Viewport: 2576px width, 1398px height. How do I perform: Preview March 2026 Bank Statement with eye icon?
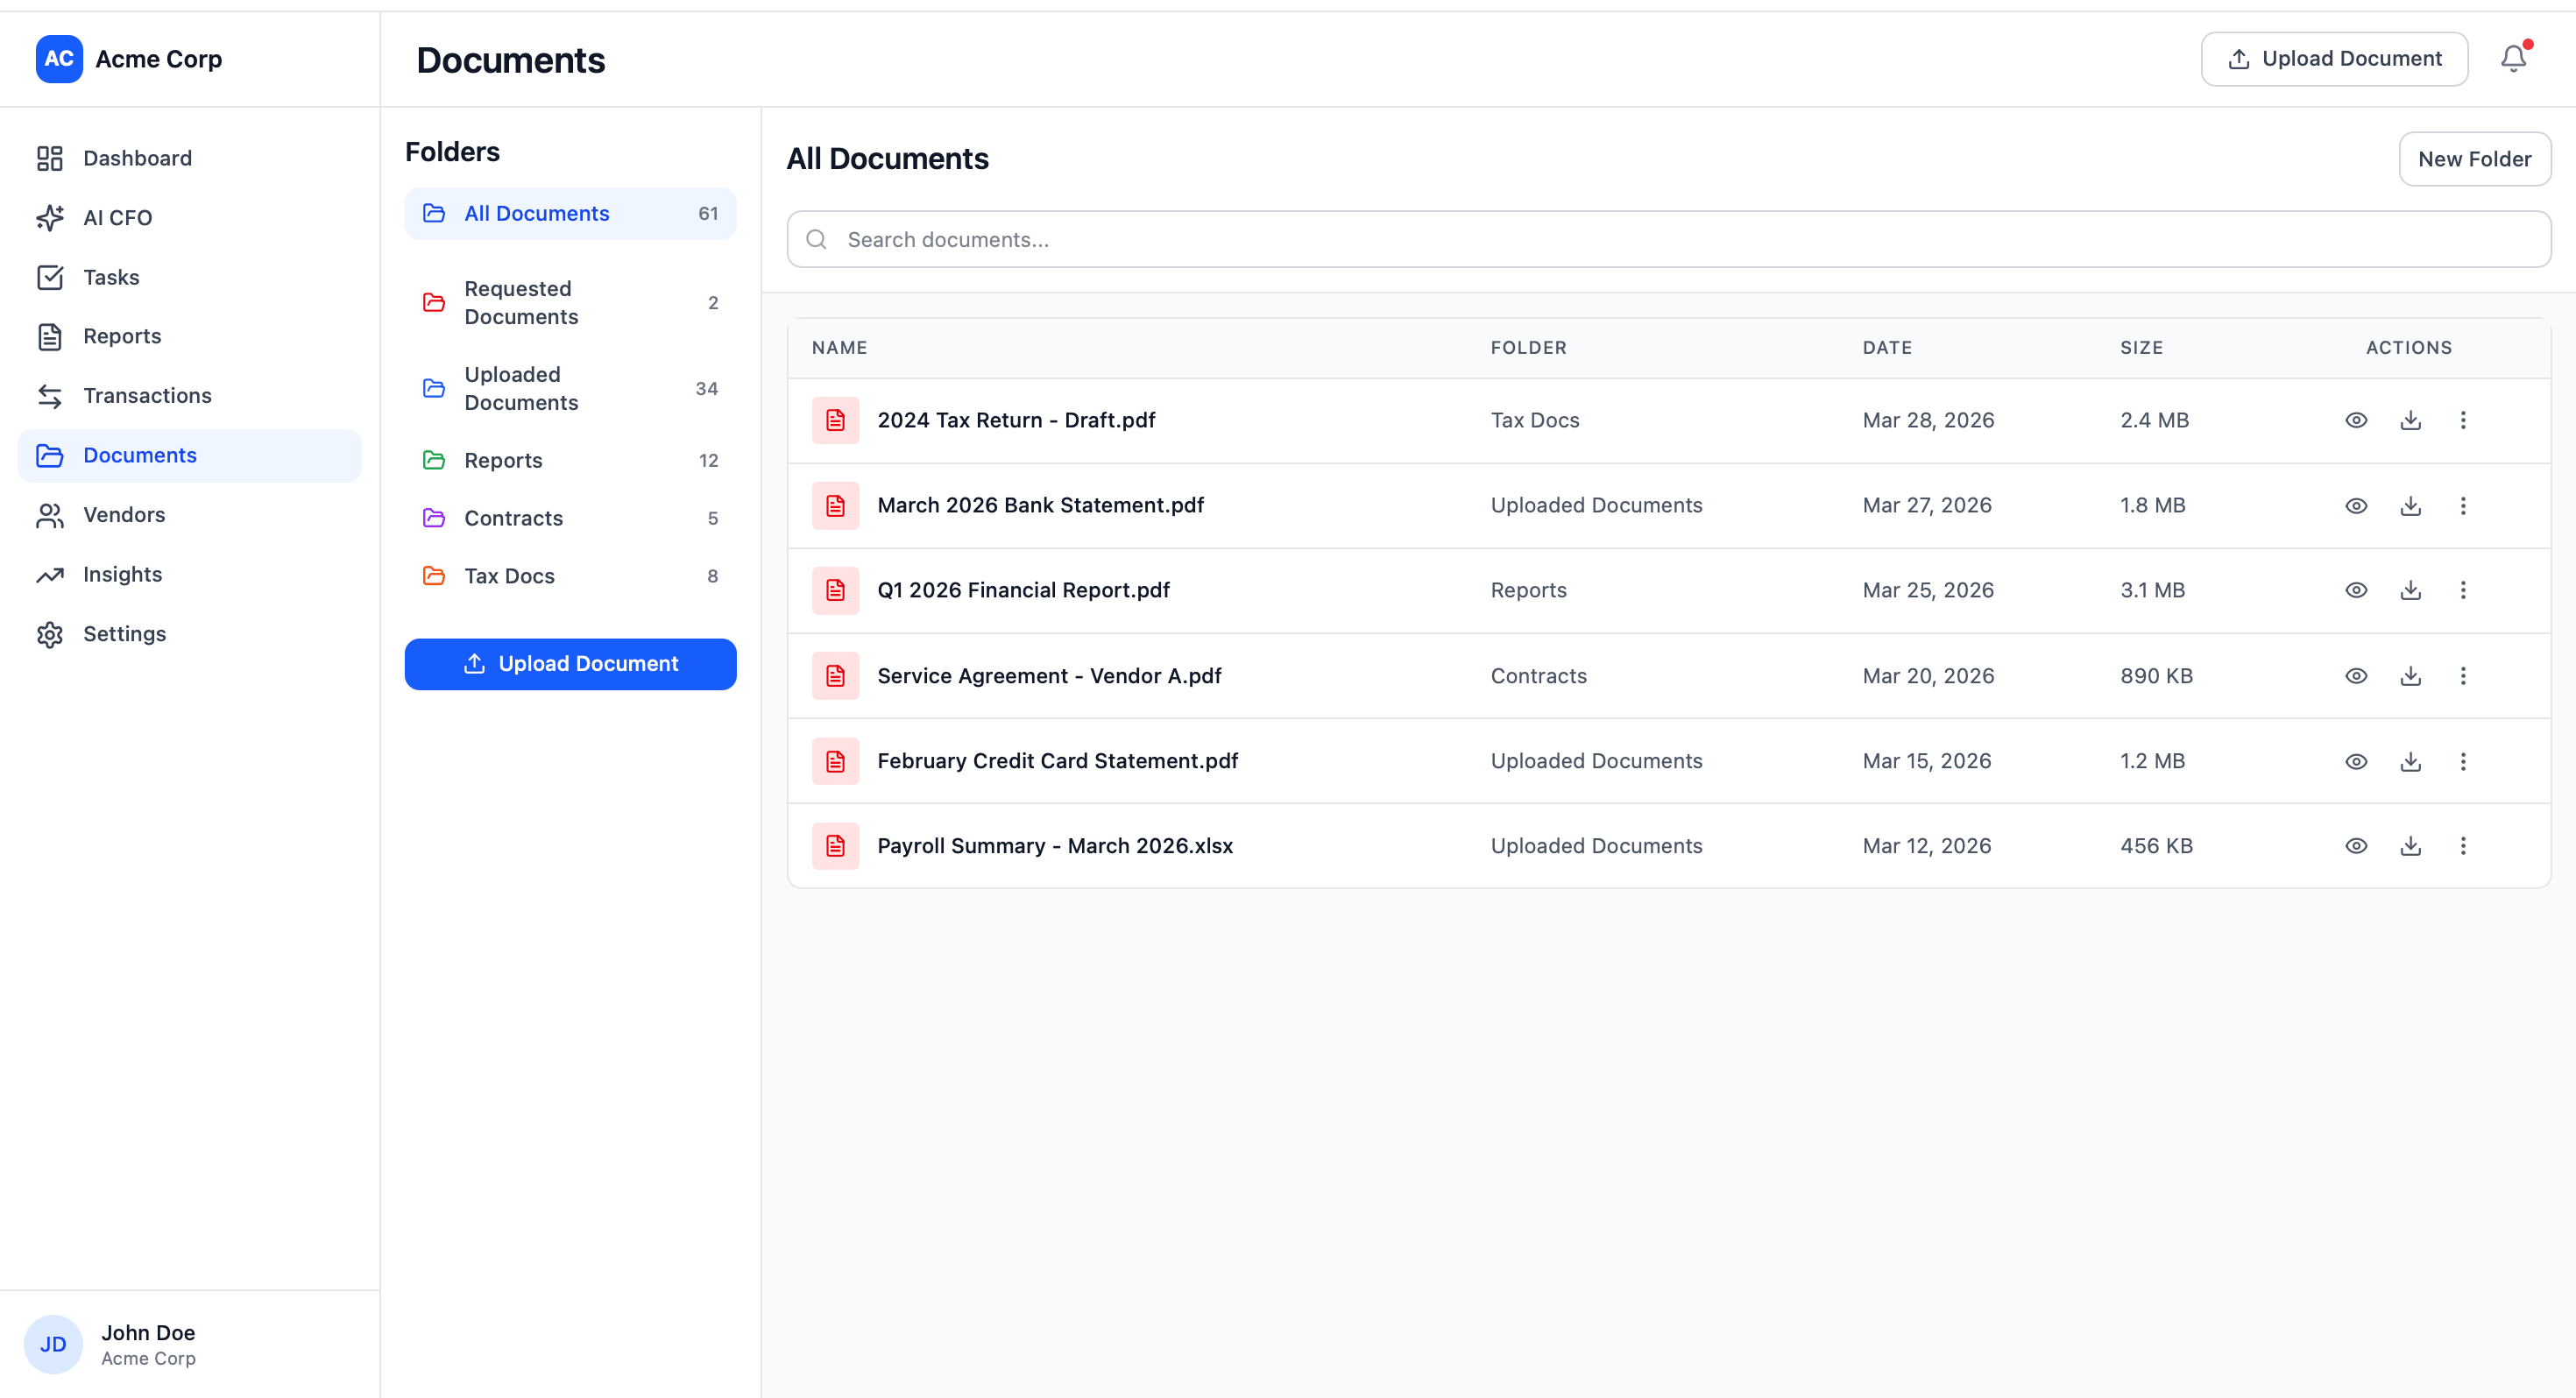click(x=2356, y=505)
